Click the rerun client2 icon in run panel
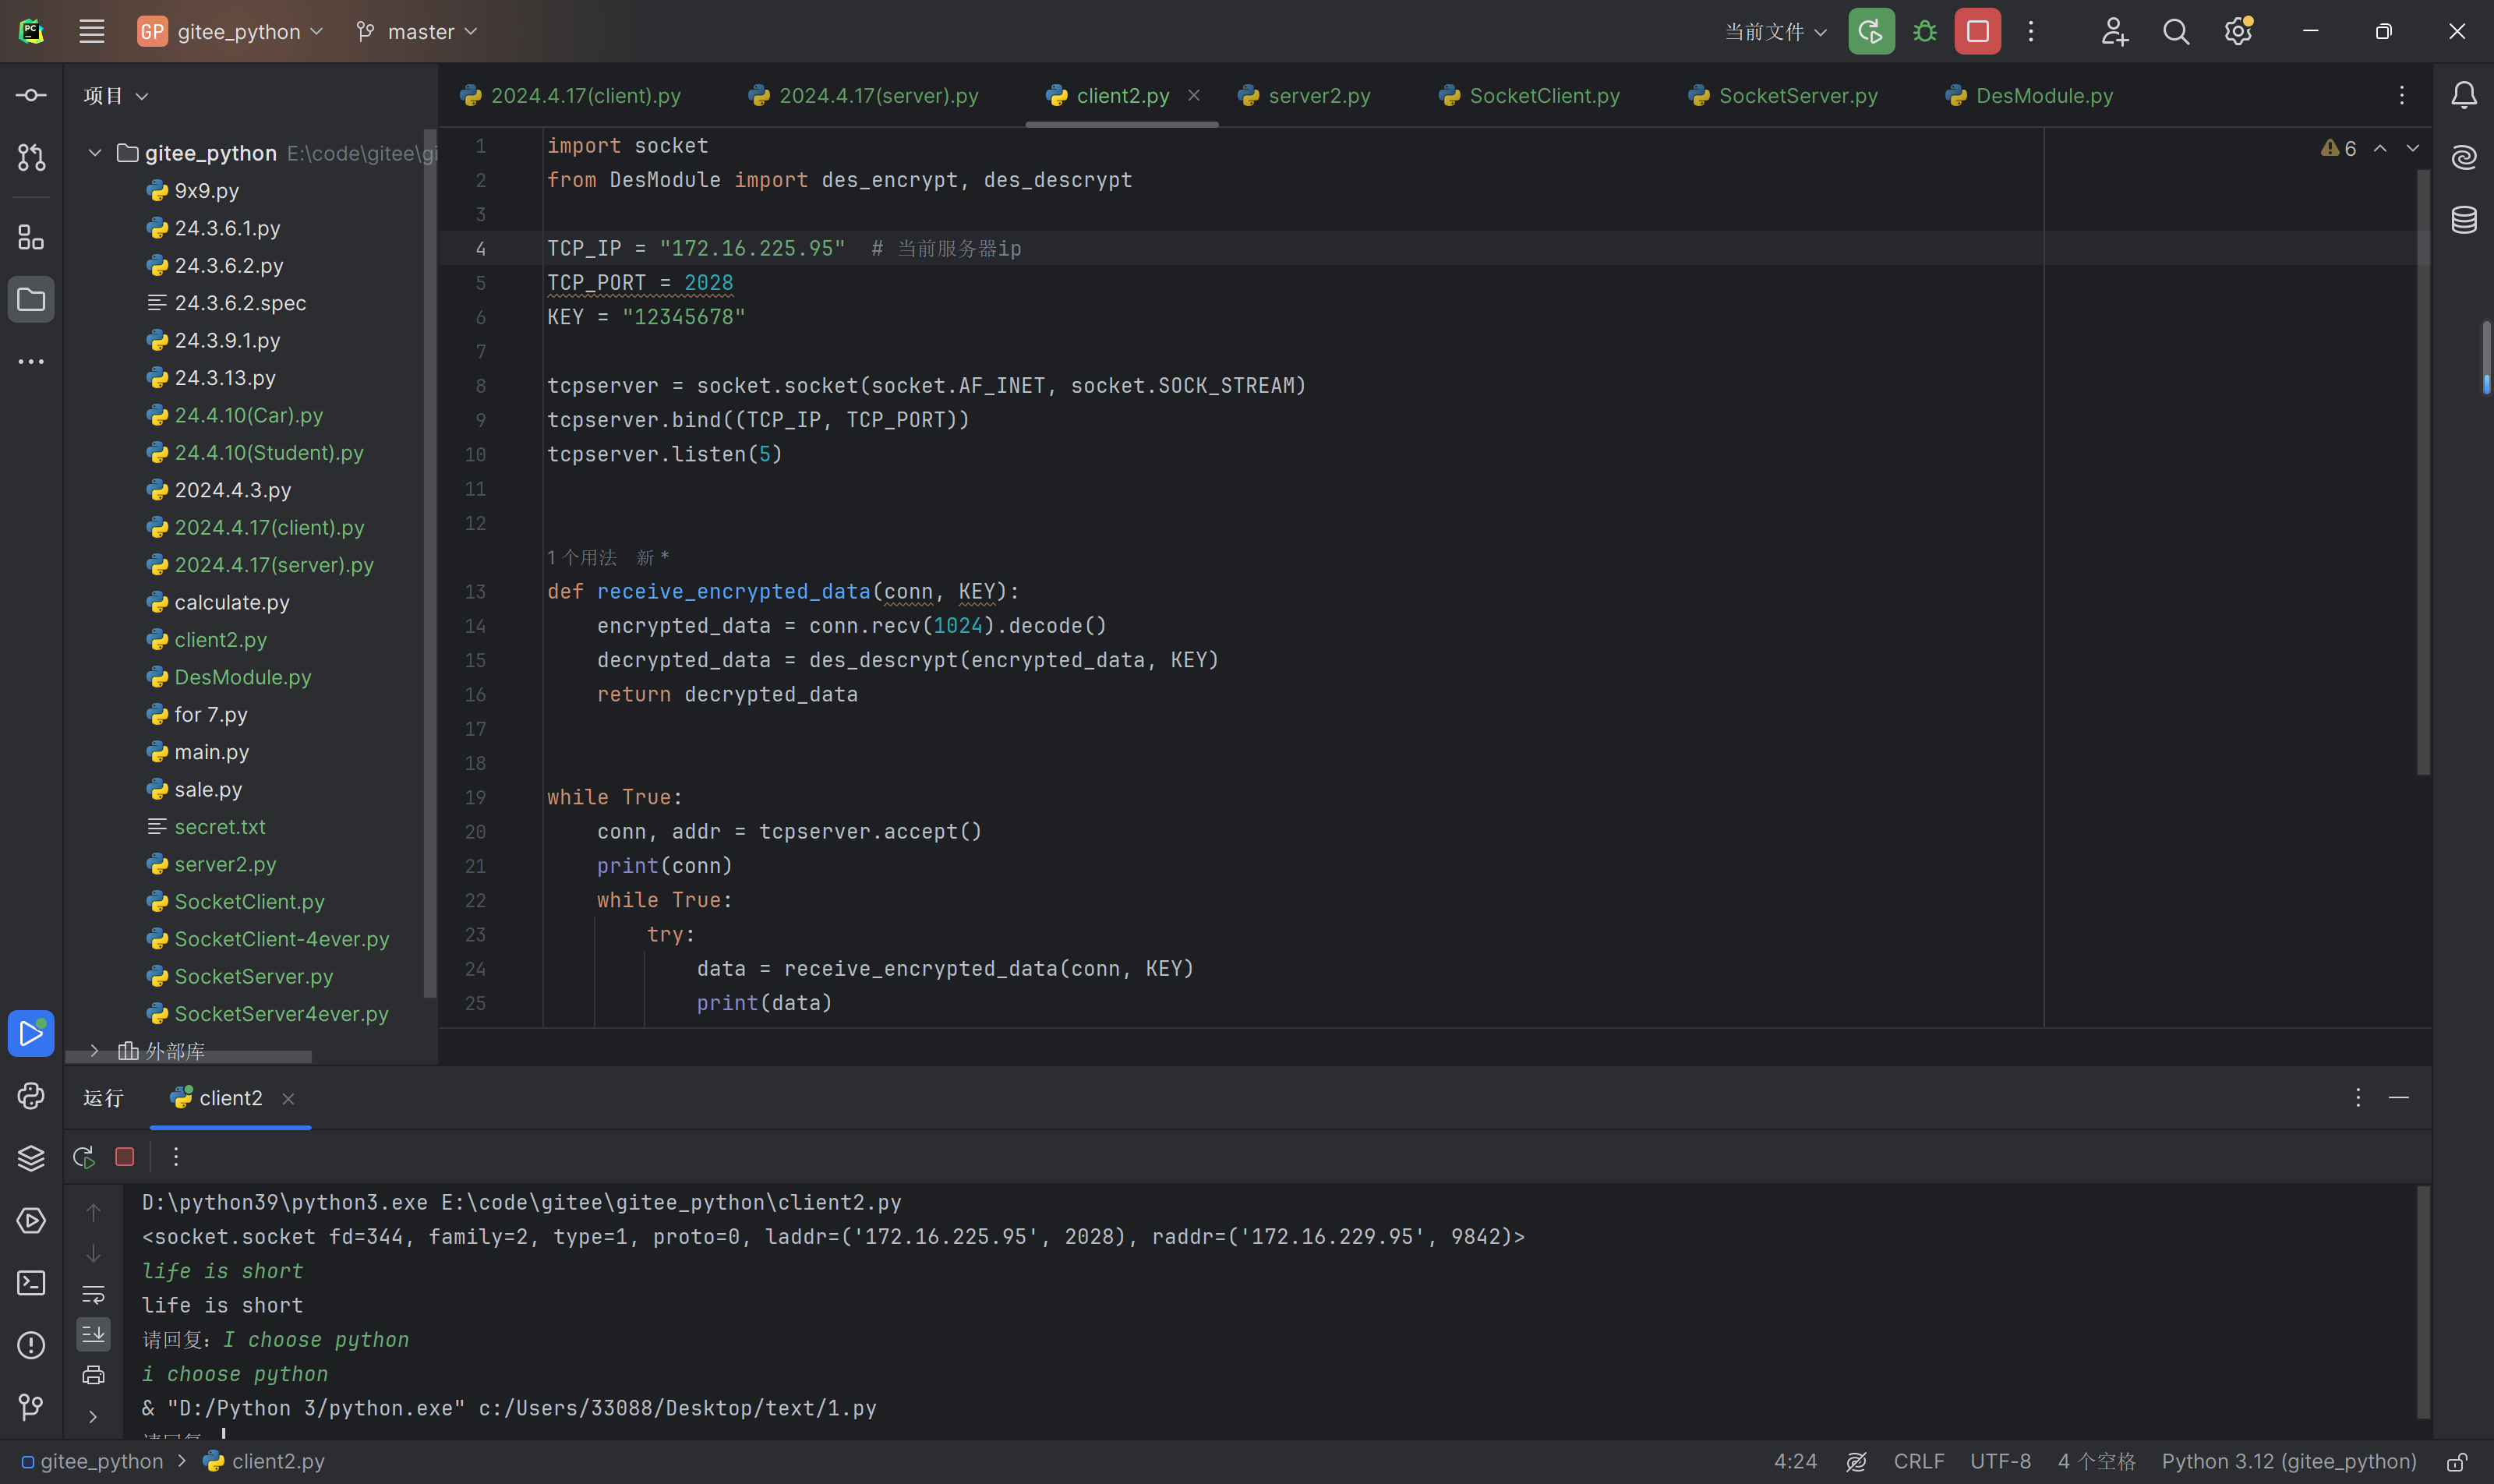The width and height of the screenshot is (2494, 1484). click(84, 1157)
